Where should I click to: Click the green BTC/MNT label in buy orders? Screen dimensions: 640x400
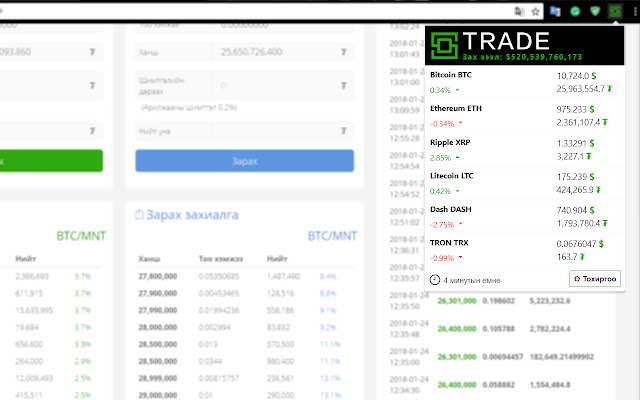(x=81, y=236)
